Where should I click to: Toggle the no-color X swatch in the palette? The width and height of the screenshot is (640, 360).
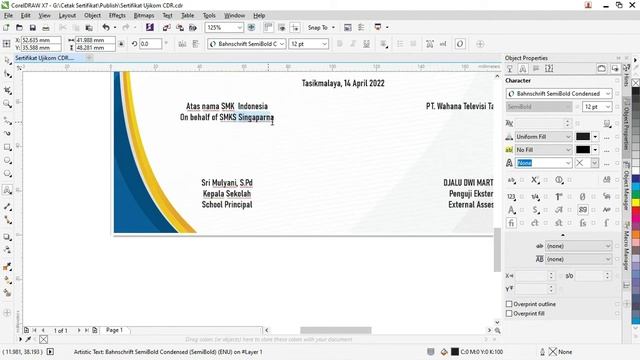tap(636, 83)
